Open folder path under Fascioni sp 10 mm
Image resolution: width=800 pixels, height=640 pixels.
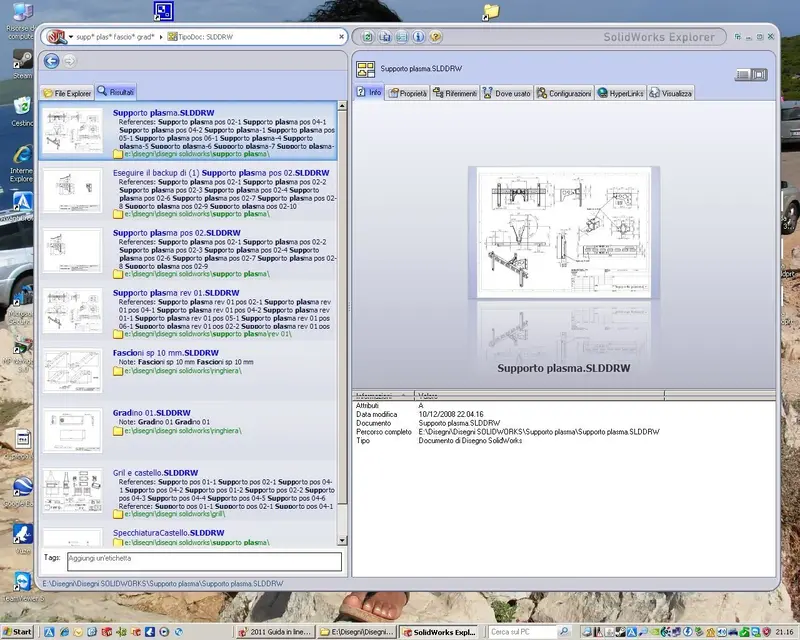point(183,371)
